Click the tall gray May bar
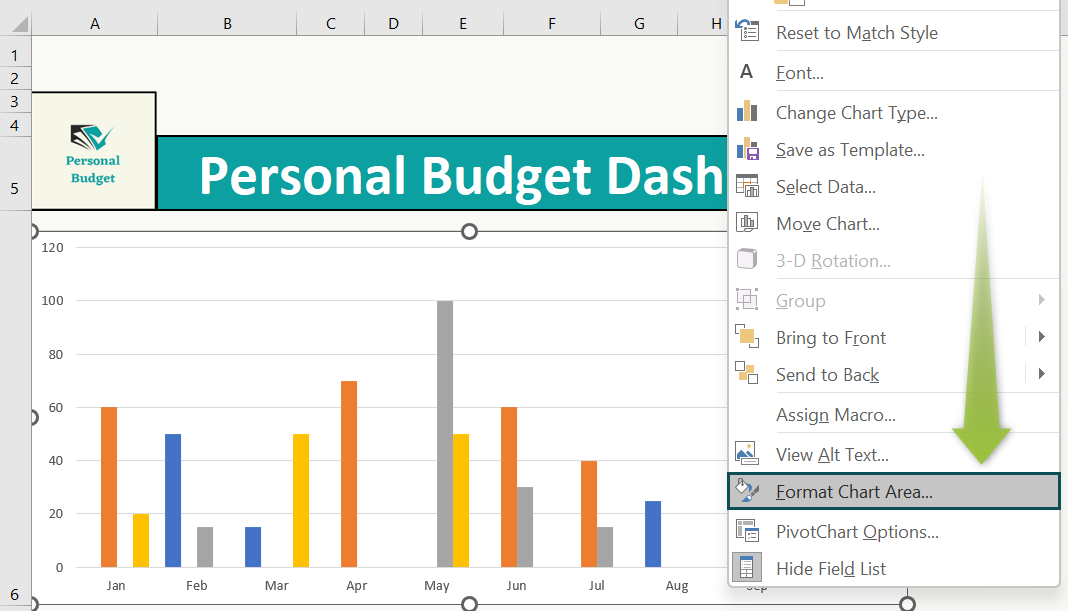Screen dimensions: 1068x611 point(445,434)
